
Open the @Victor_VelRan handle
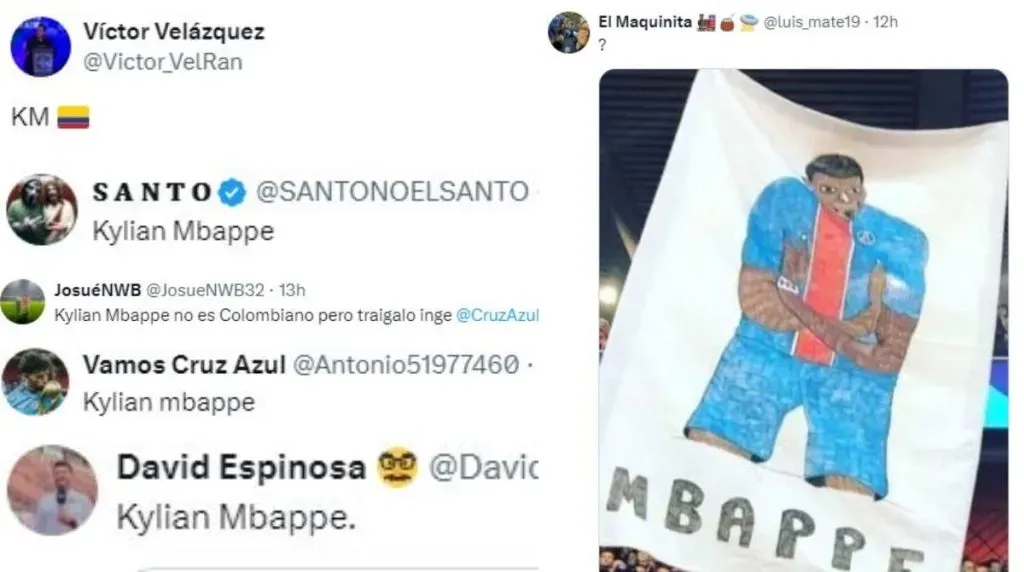[163, 62]
